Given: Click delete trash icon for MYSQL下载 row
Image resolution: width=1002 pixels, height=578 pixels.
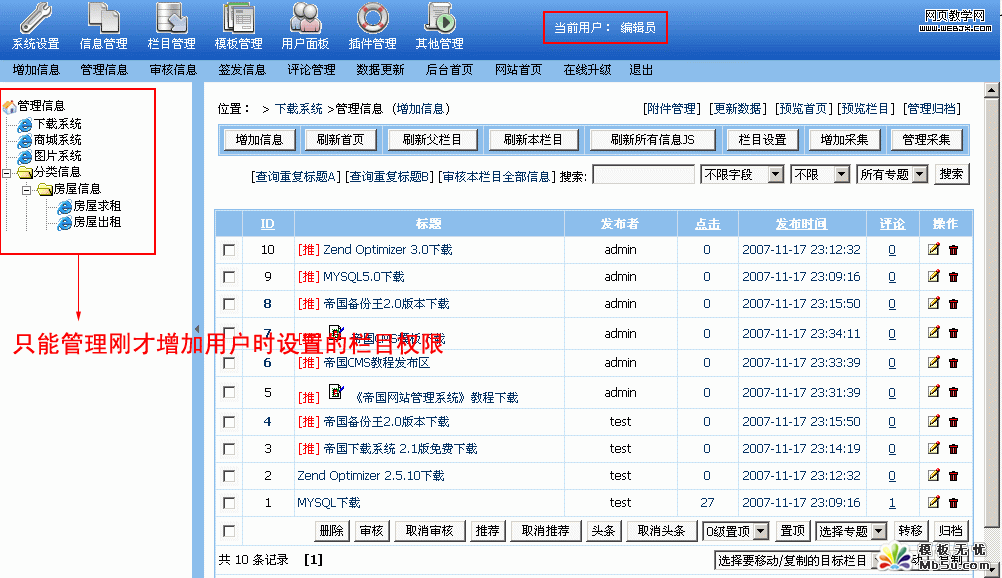Looking at the screenshot, I should (953, 503).
